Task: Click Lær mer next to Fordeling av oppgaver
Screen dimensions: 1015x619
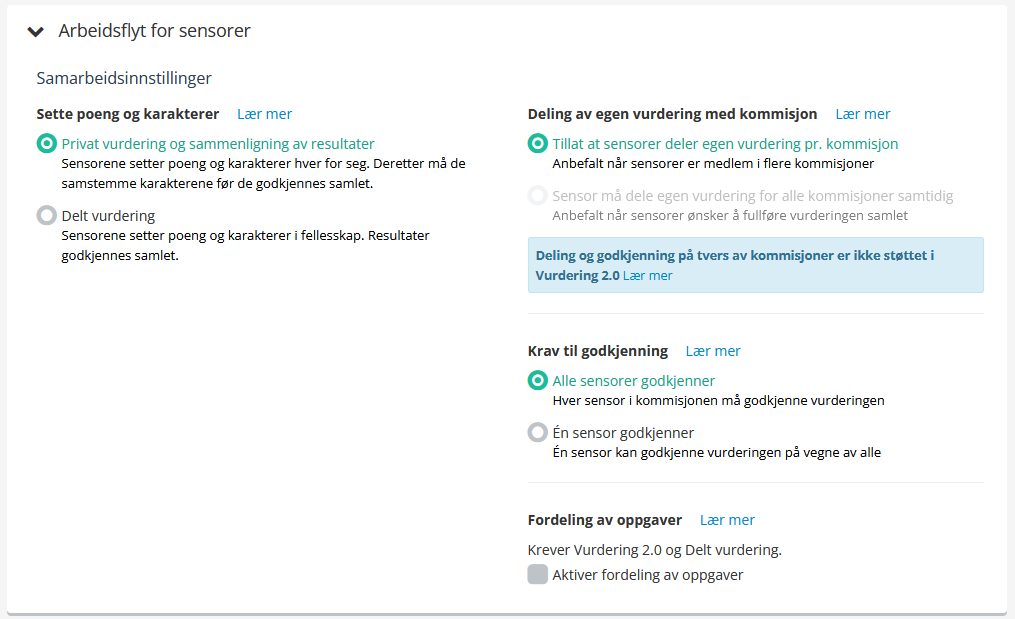Action: tap(727, 520)
